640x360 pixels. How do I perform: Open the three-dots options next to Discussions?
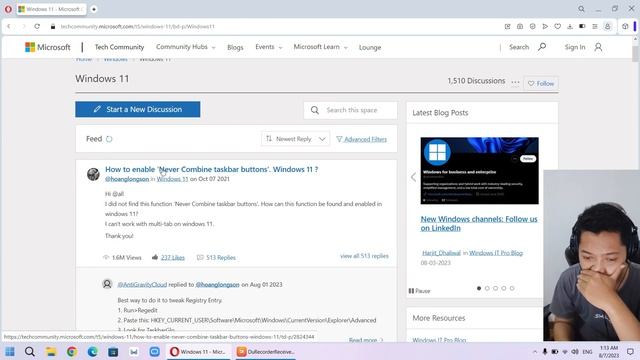pyautogui.click(x=515, y=82)
